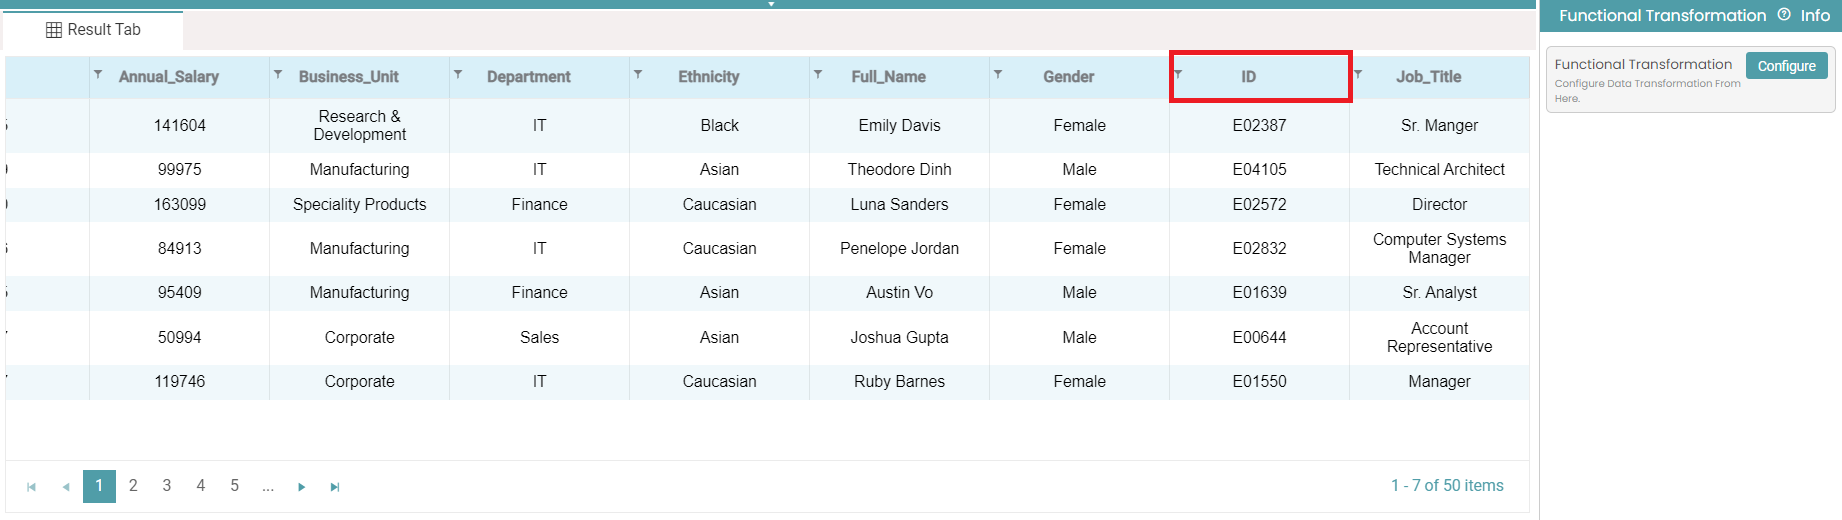Select the Emily Davis name cell
The image size is (1842, 520).
(x=899, y=126)
